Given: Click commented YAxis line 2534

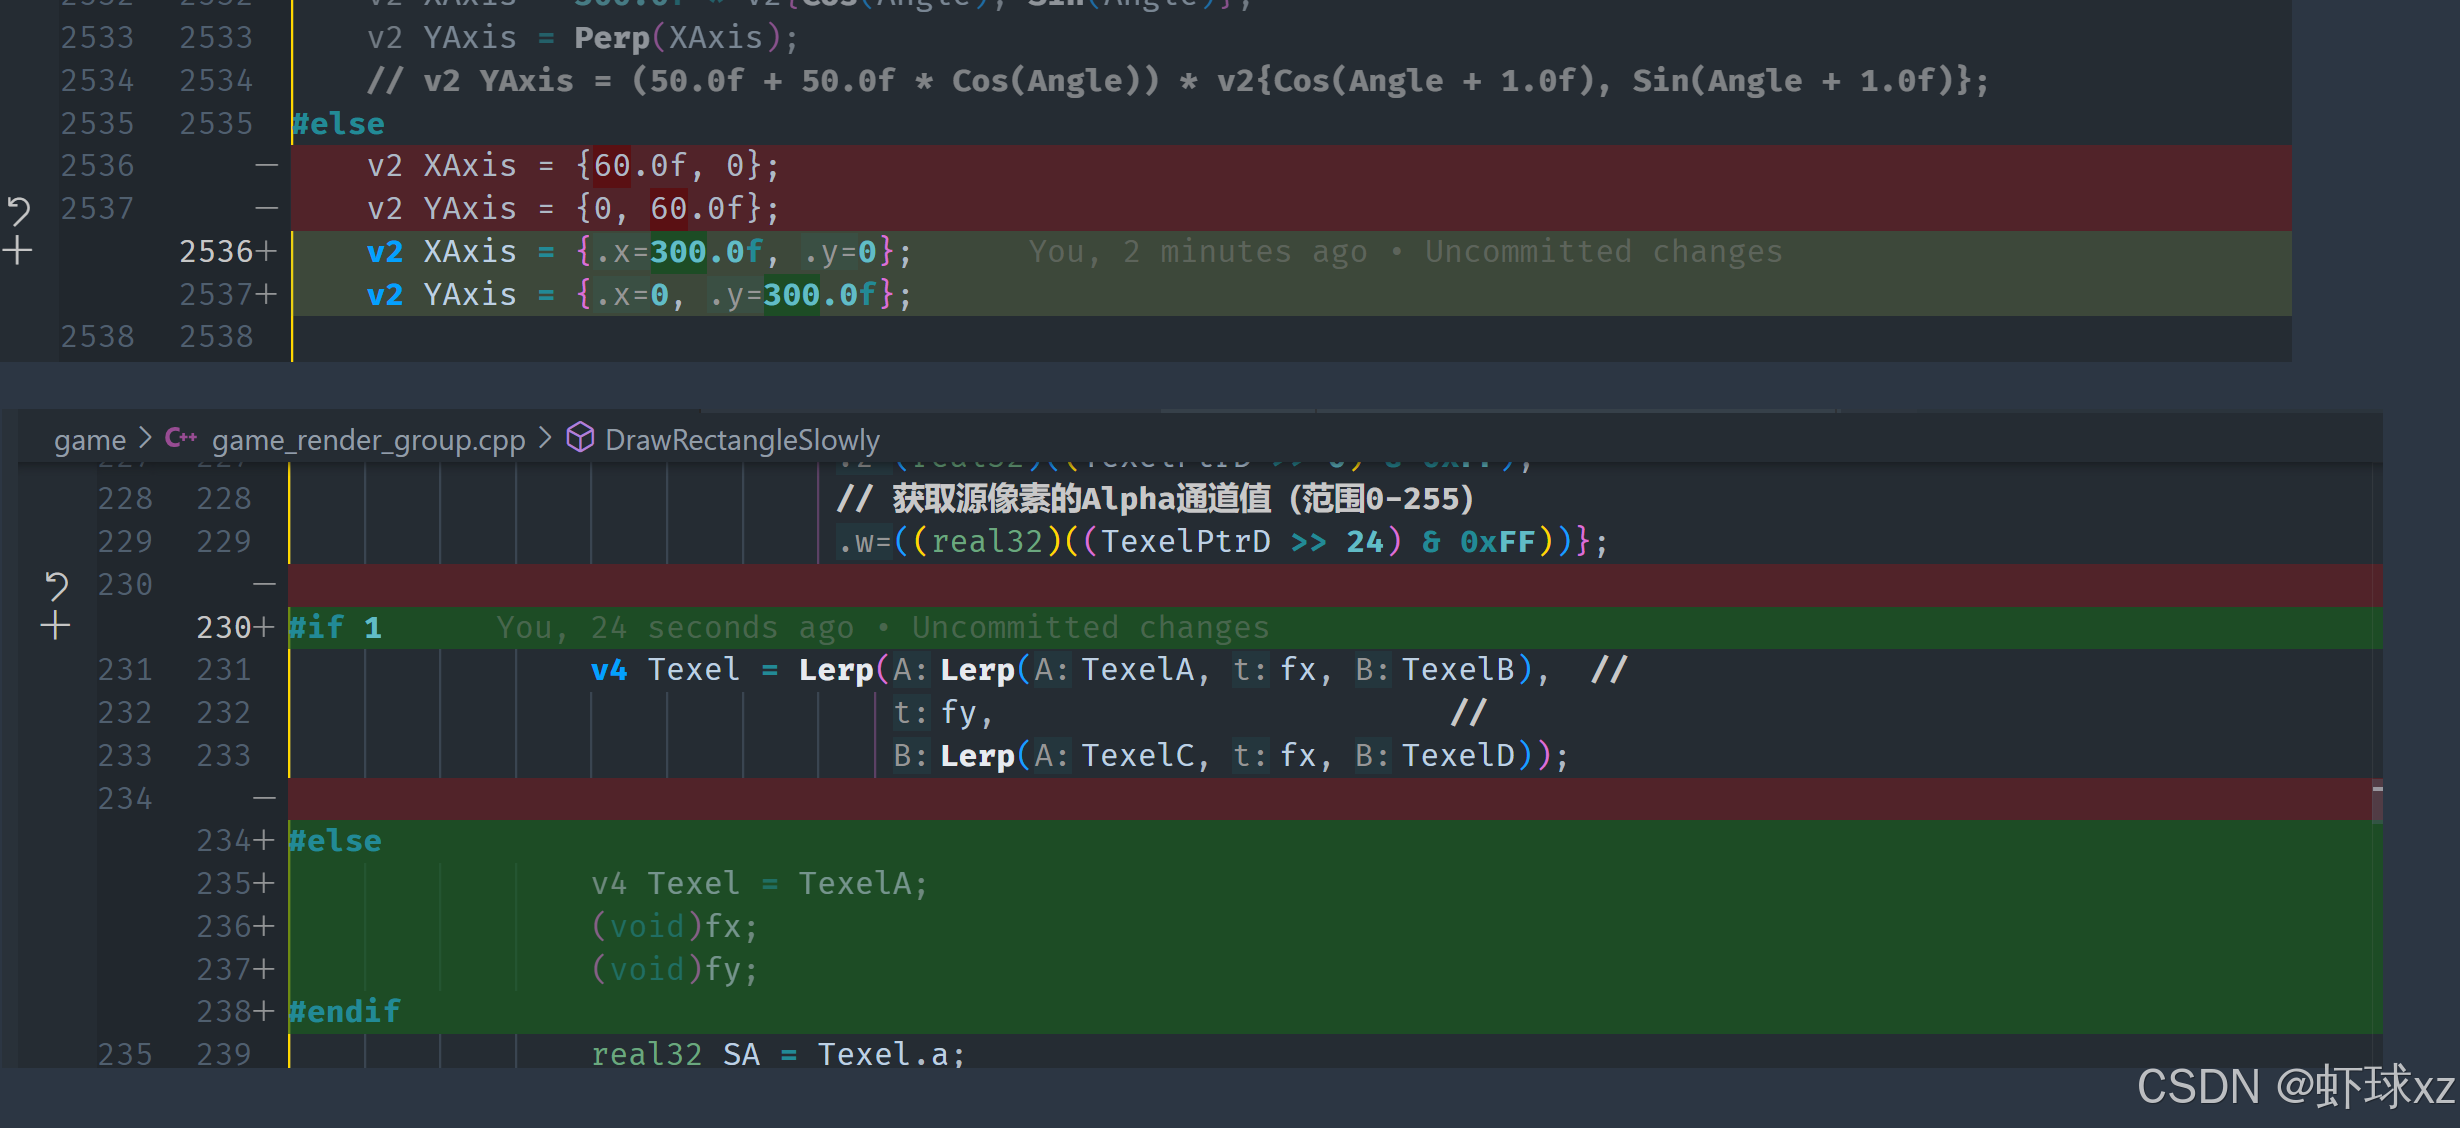Looking at the screenshot, I should (1178, 81).
